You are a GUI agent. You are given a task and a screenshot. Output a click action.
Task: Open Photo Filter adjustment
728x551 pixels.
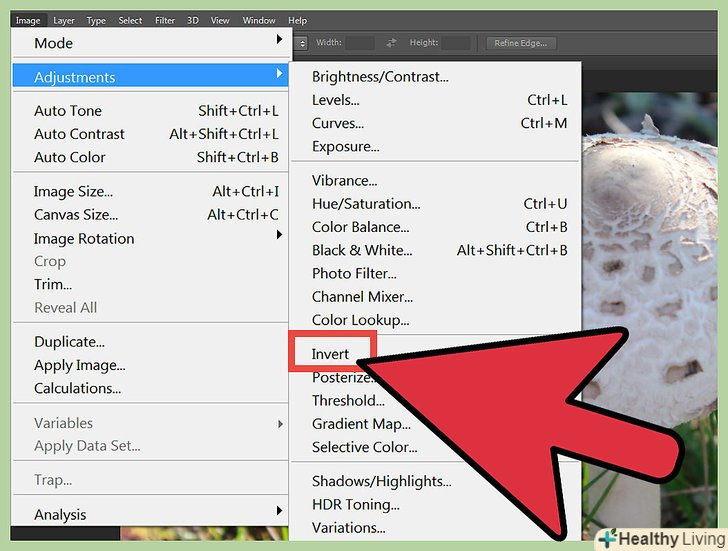(x=436, y=273)
